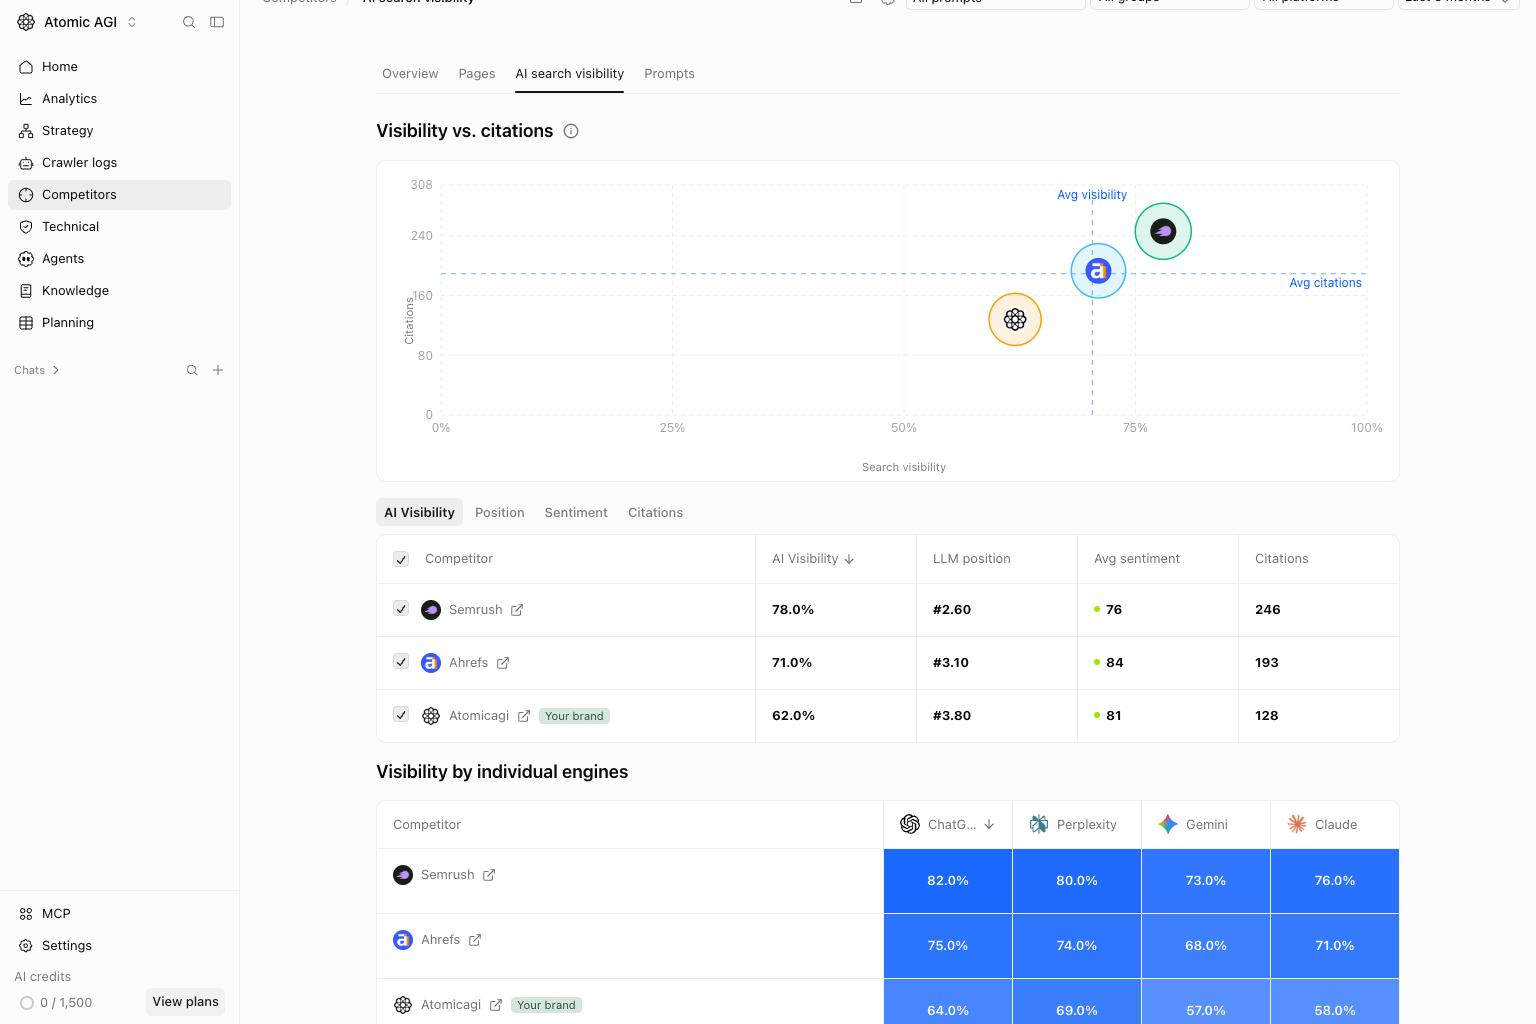Search chats with the magnifier icon
Viewport: 1536px width, 1024px height.
point(192,370)
